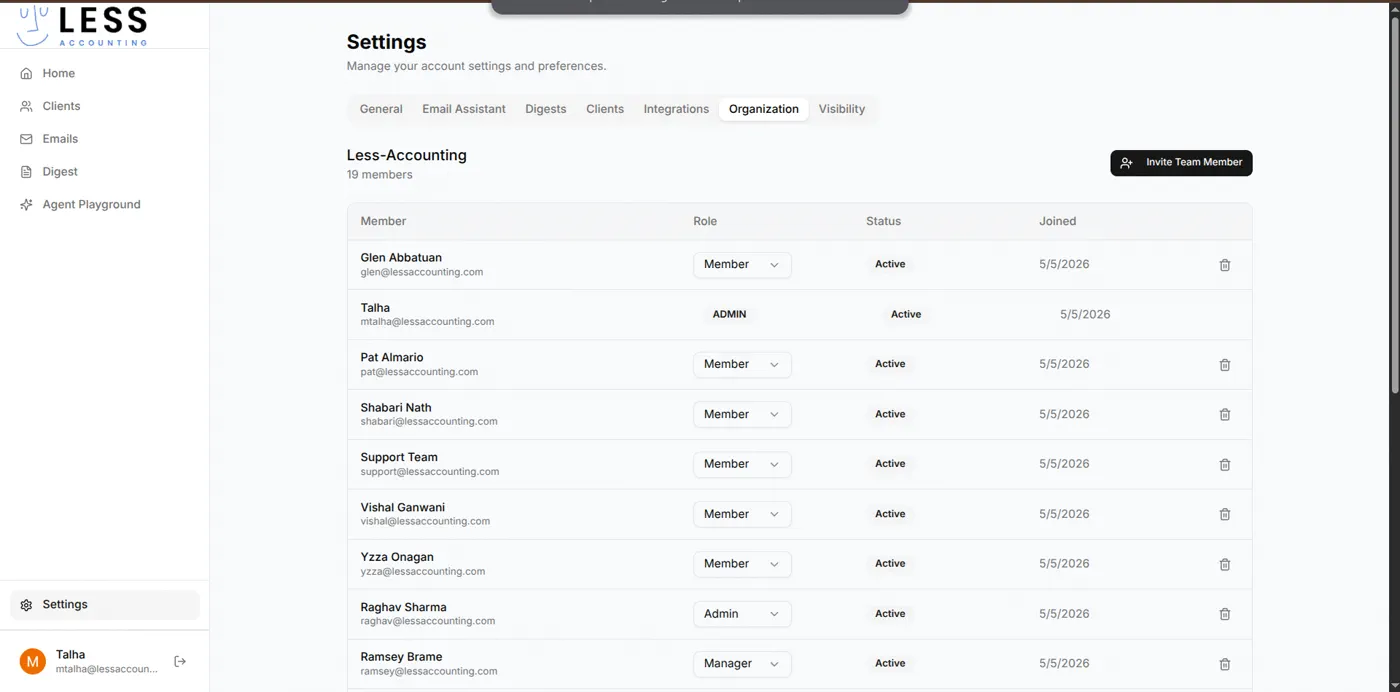Viewport: 1400px width, 692px height.
Task: Click the Member column header
Action: pos(383,221)
